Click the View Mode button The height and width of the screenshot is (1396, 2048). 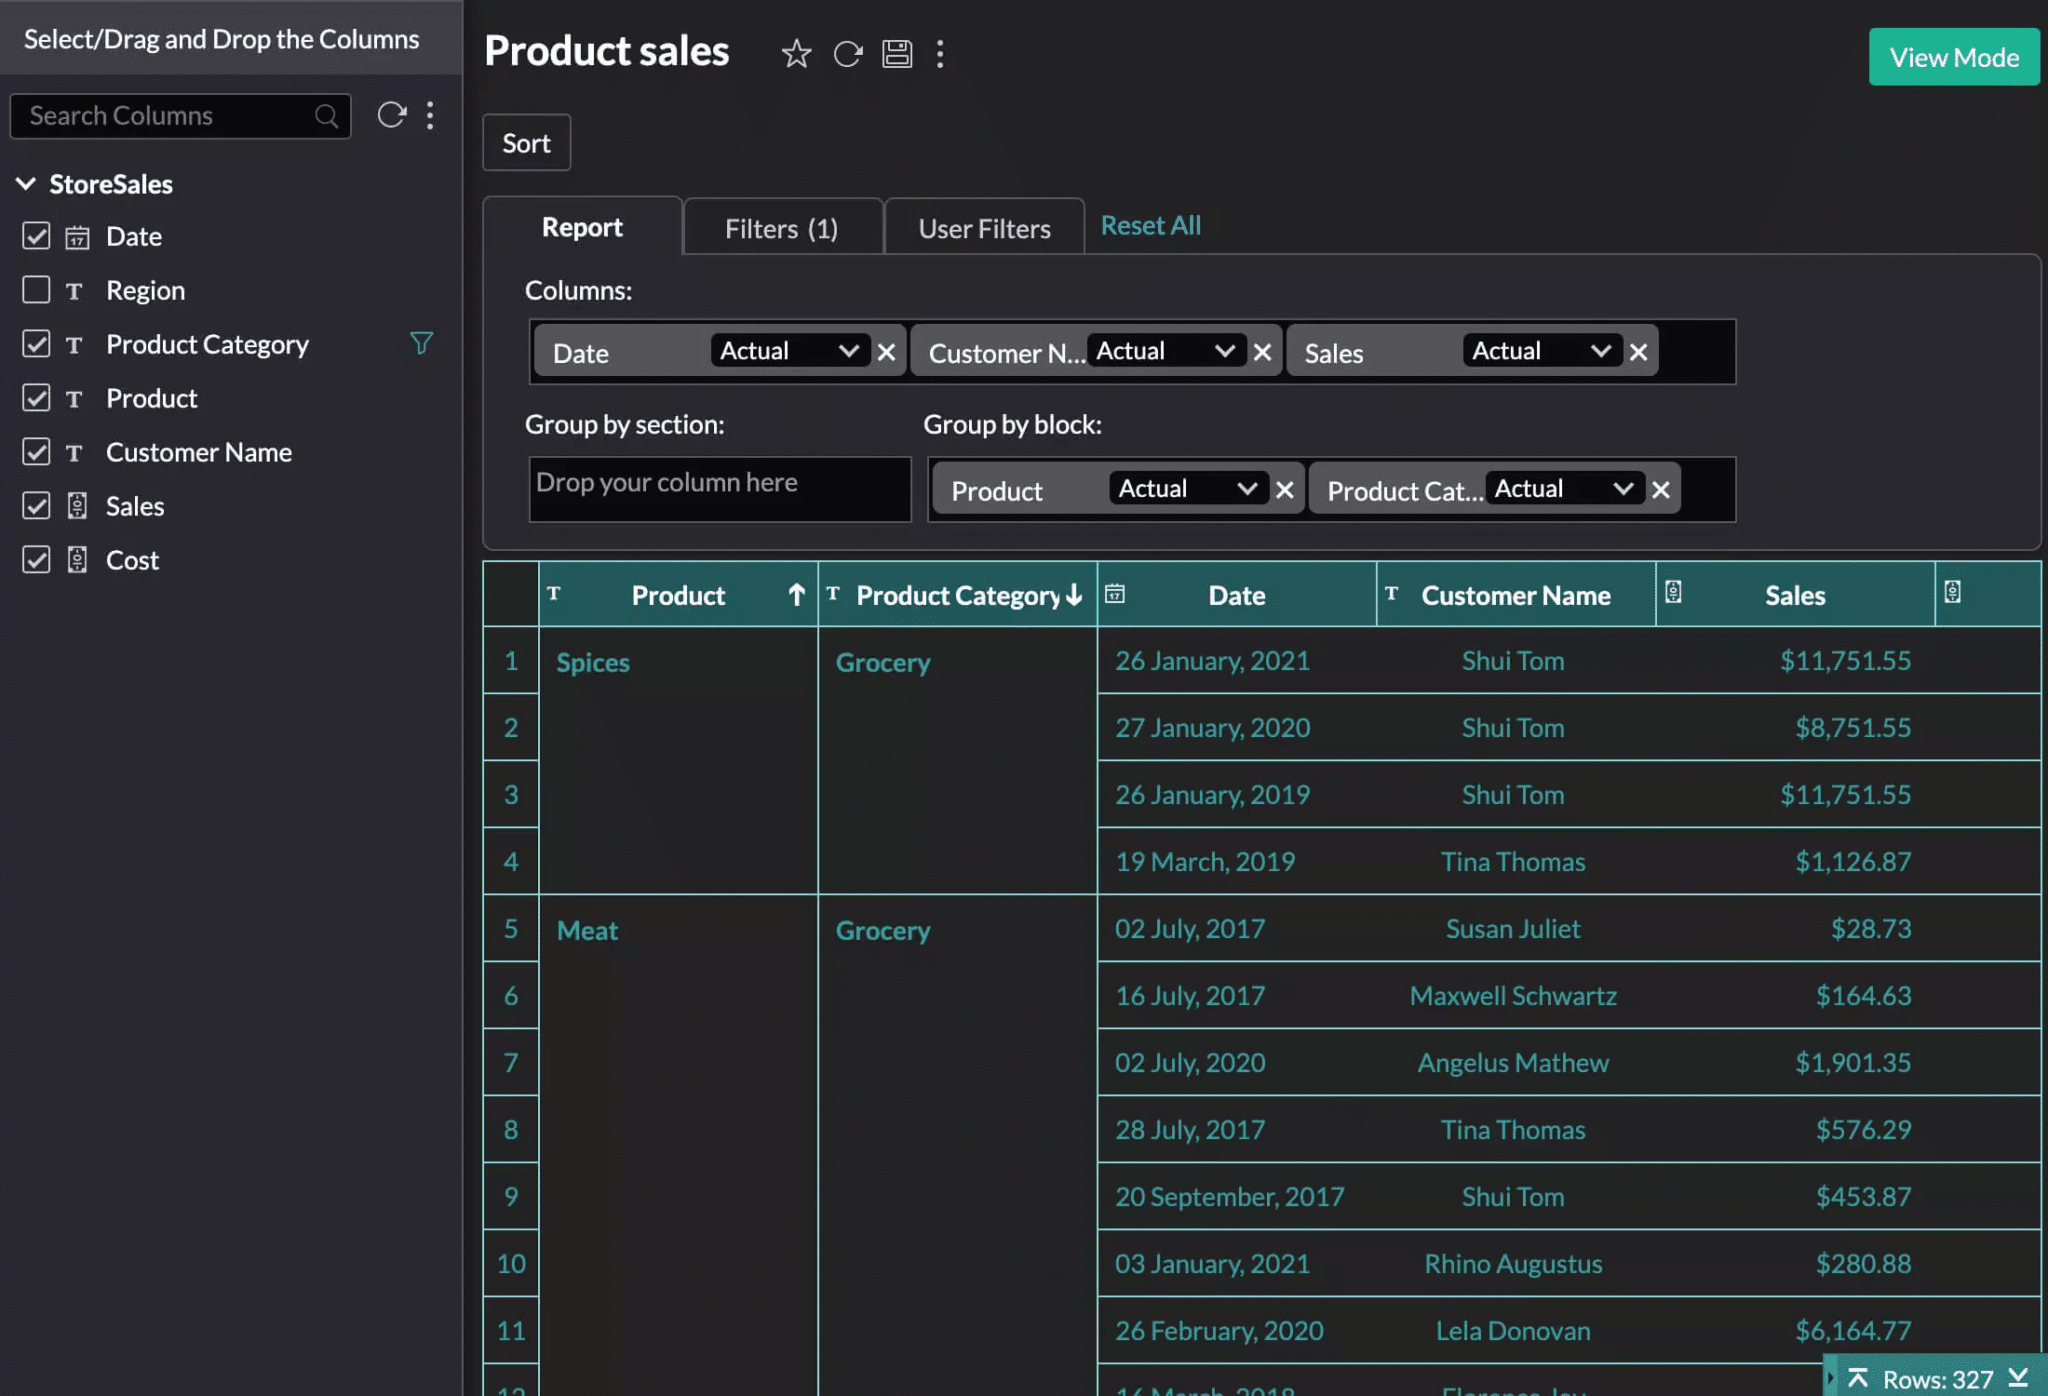coord(1954,57)
